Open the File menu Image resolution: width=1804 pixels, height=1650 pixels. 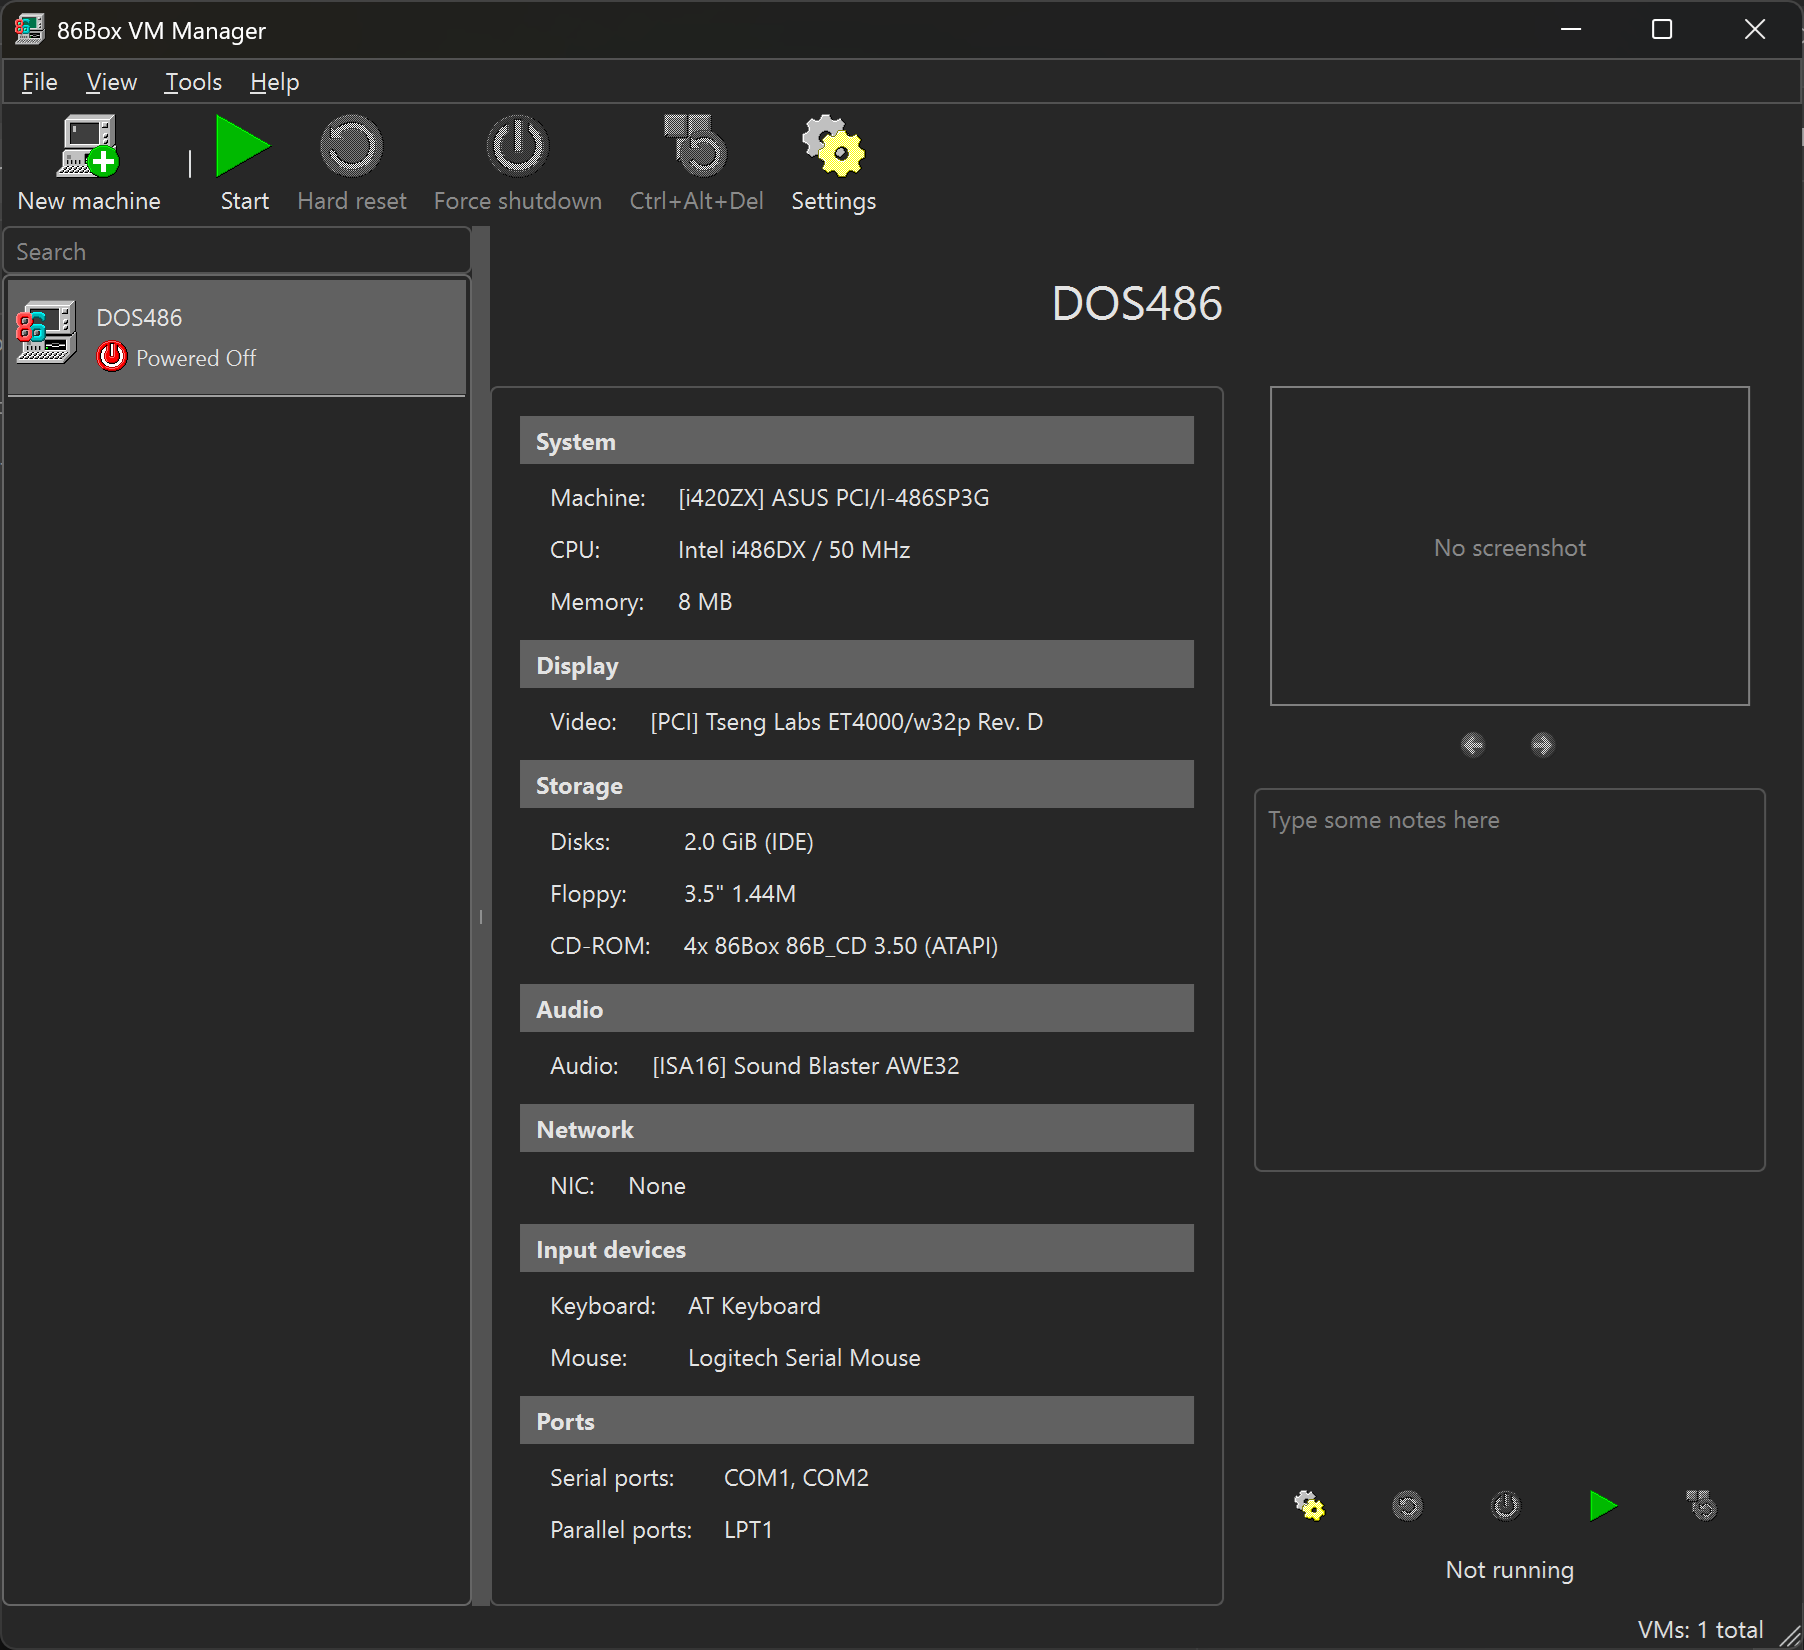point(40,82)
